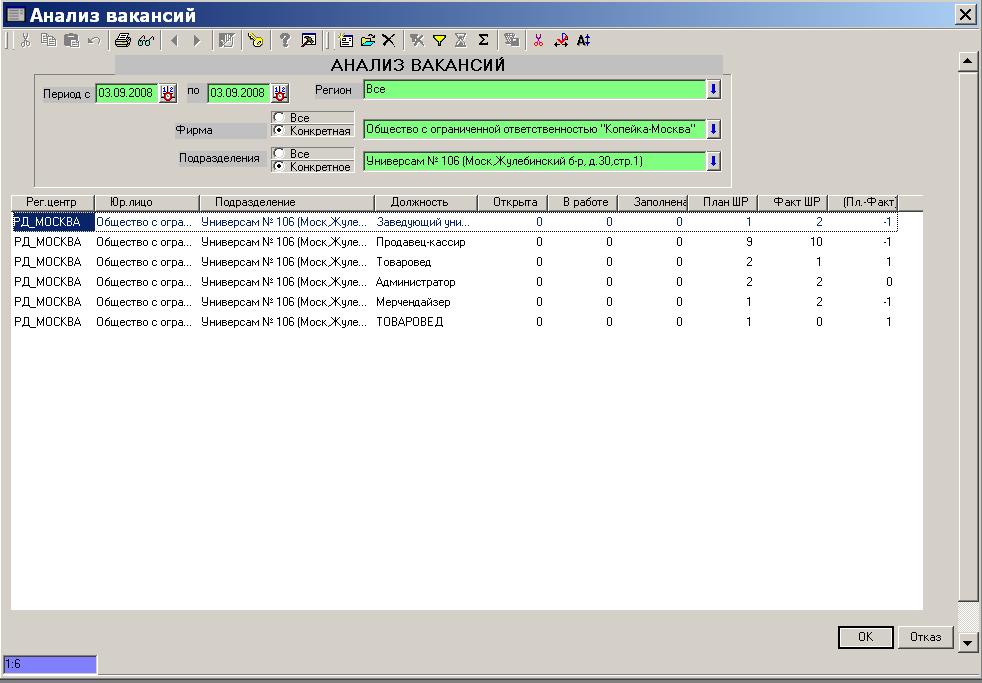
Task: Click the Print icon in toolbar
Action: pyautogui.click(x=122, y=41)
